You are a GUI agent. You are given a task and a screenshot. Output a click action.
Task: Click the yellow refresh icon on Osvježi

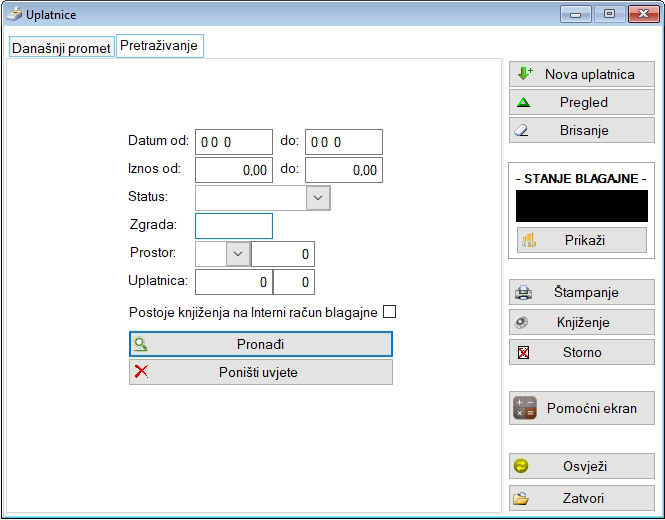coord(521,467)
